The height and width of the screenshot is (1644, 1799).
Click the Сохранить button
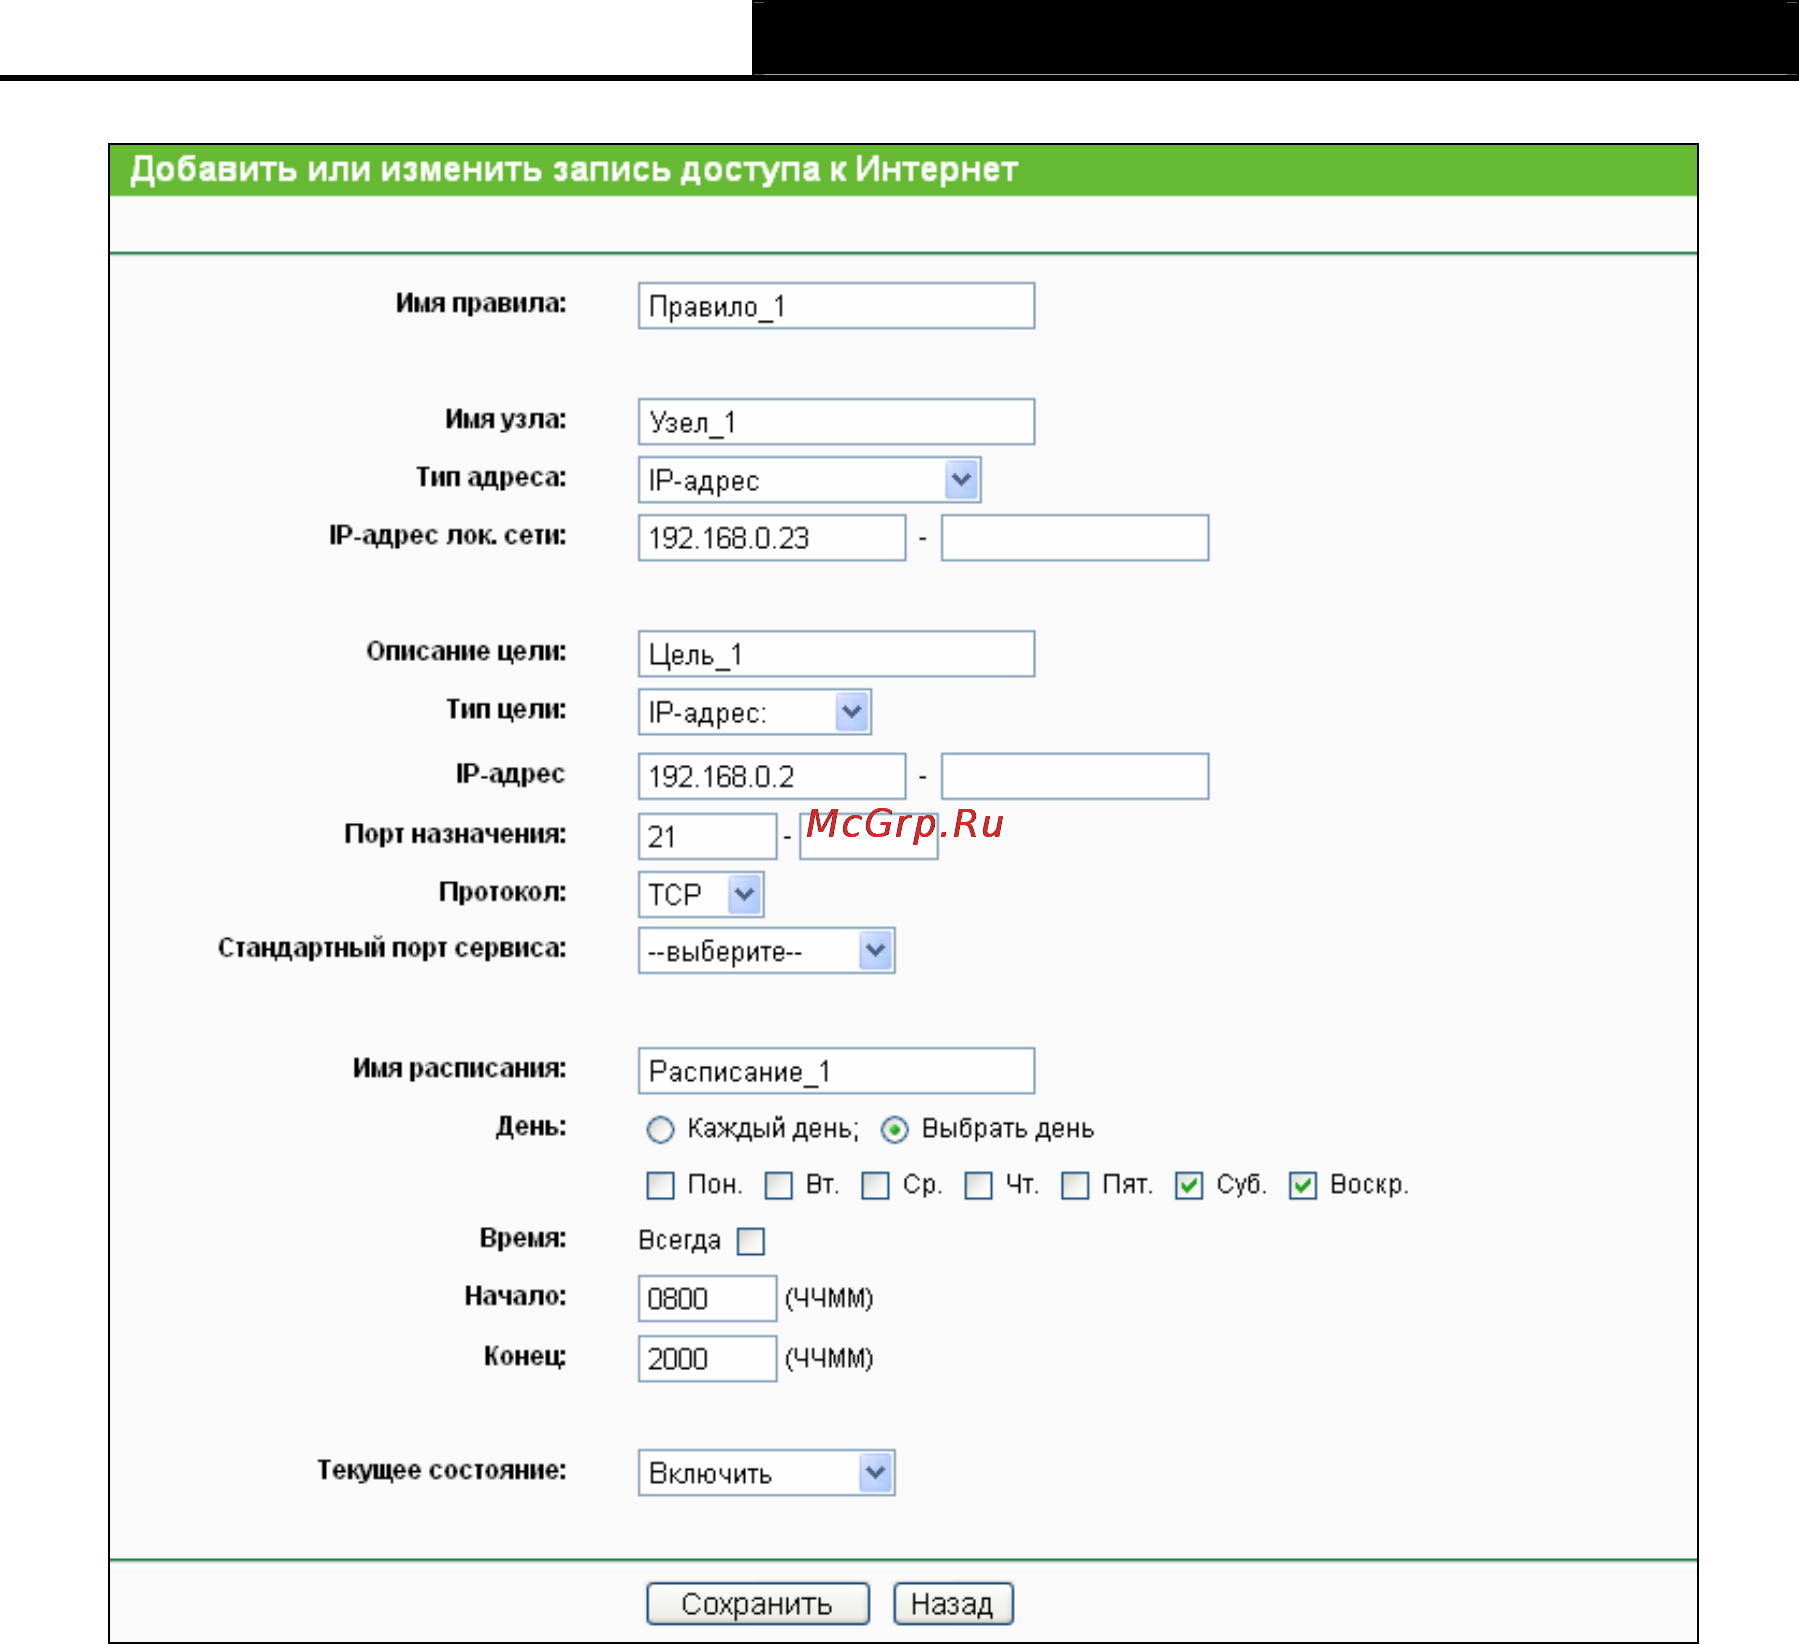tap(757, 1603)
